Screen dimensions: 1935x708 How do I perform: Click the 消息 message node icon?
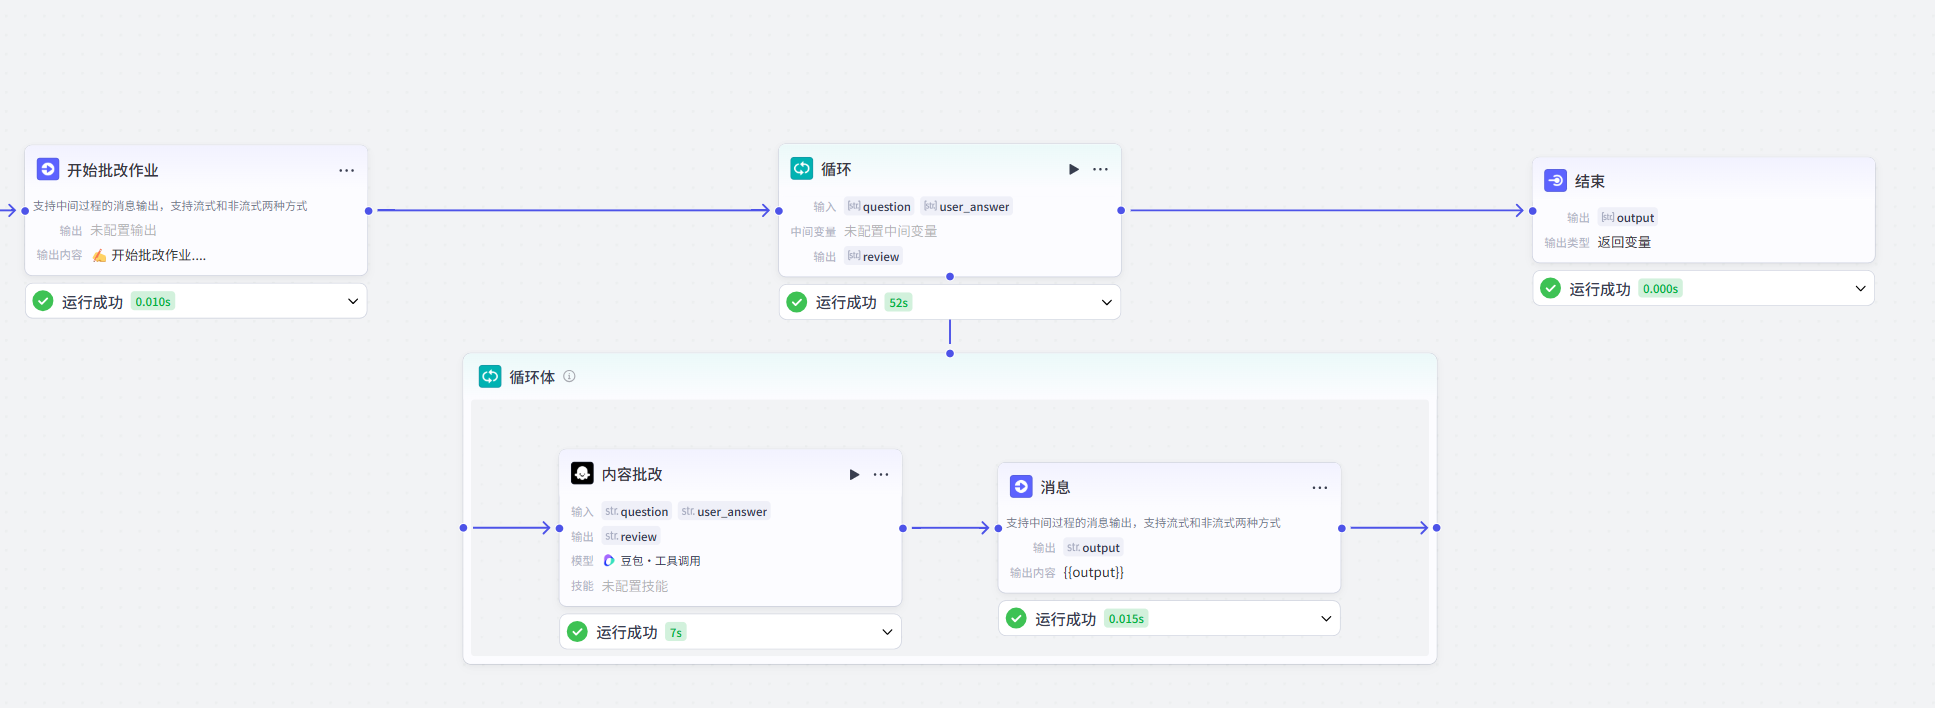click(x=1021, y=486)
